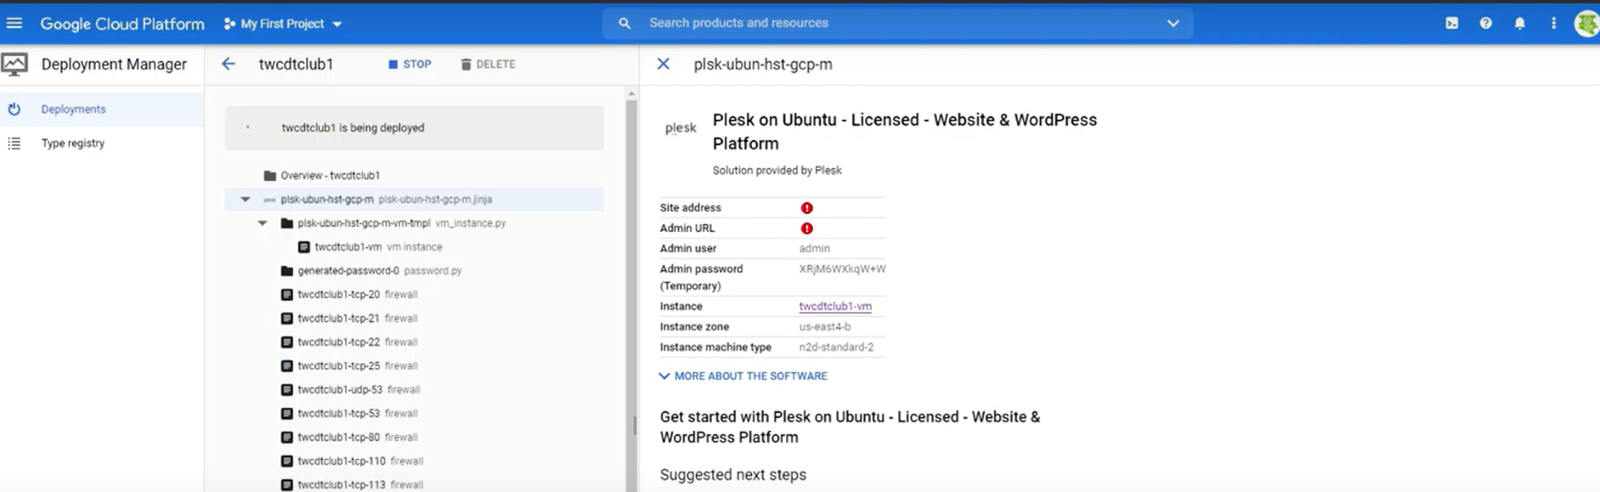Viewport: 1600px width, 492px height.
Task: Click the Site address error warning icon
Action: pos(806,208)
